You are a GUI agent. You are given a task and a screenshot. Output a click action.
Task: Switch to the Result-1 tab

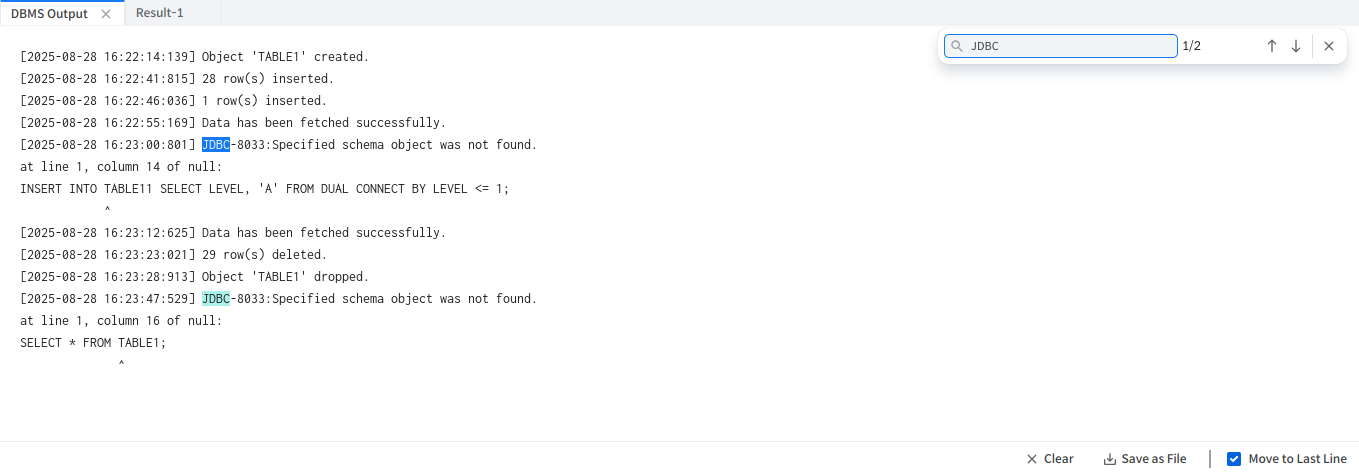coord(160,13)
